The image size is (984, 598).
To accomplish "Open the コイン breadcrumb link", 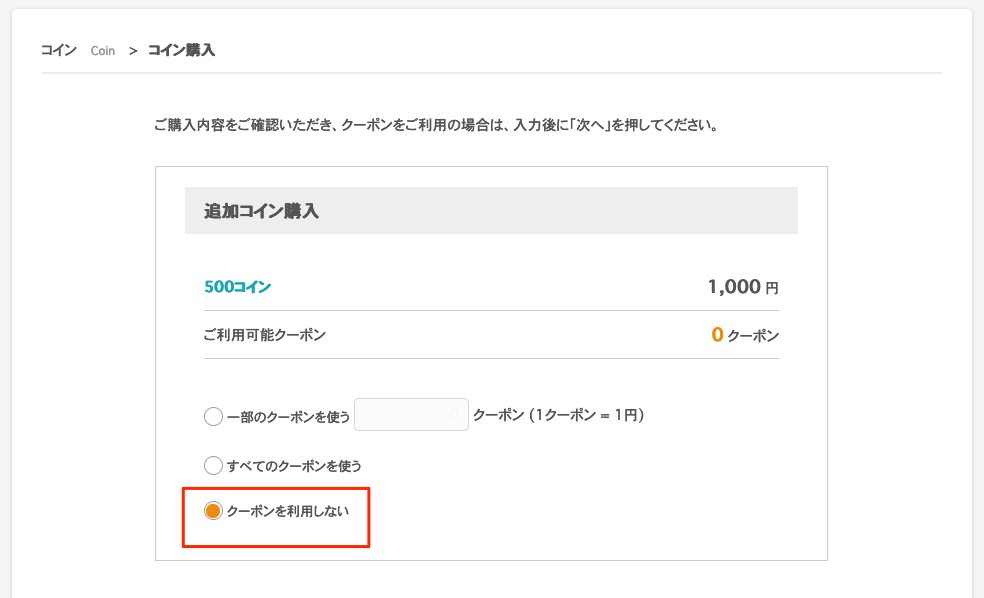I will pyautogui.click(x=59, y=50).
